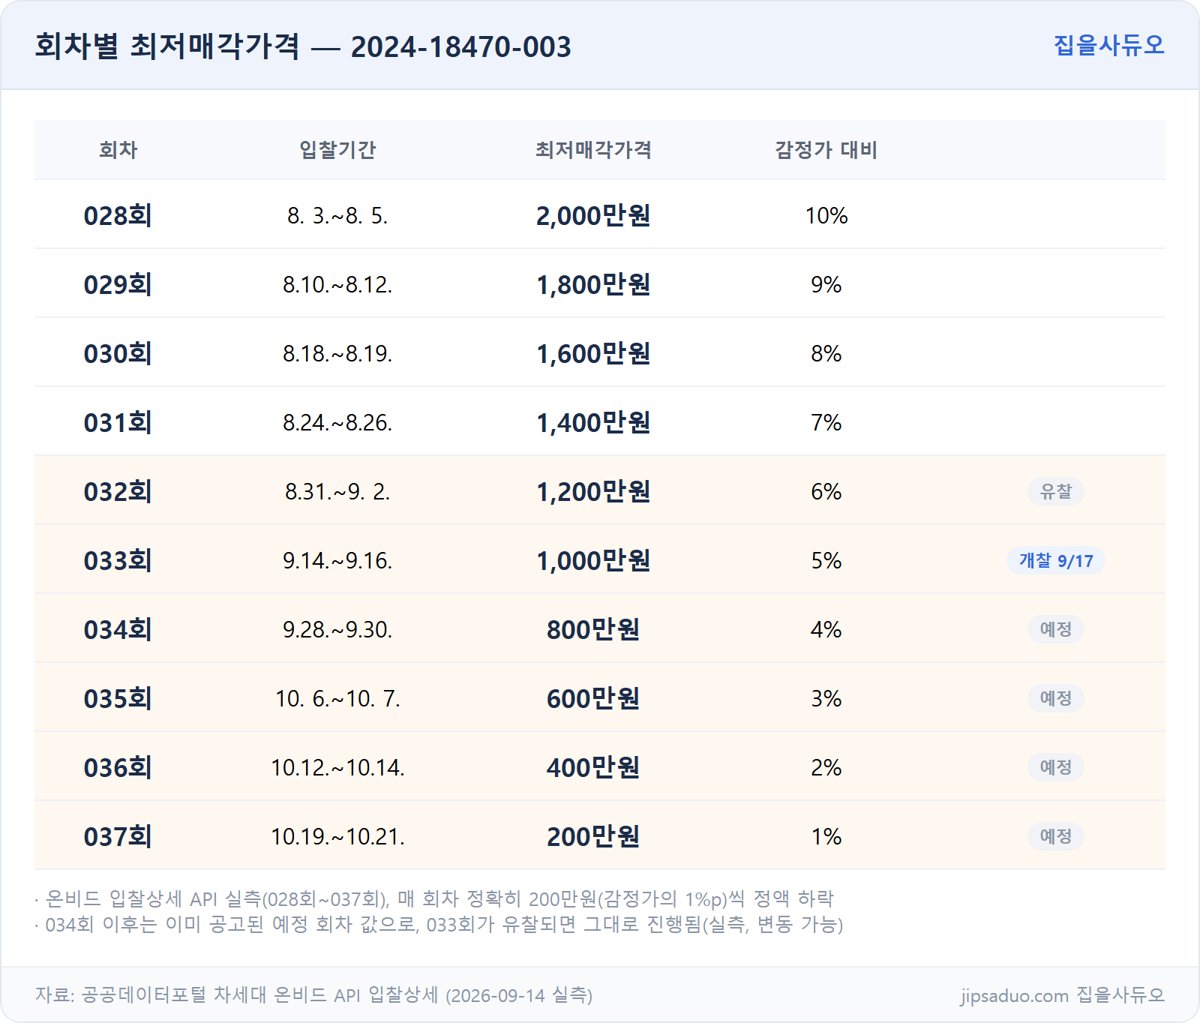Click the 9% appraisal ratio
Viewport: 1200px width, 1023px height.
(x=826, y=284)
